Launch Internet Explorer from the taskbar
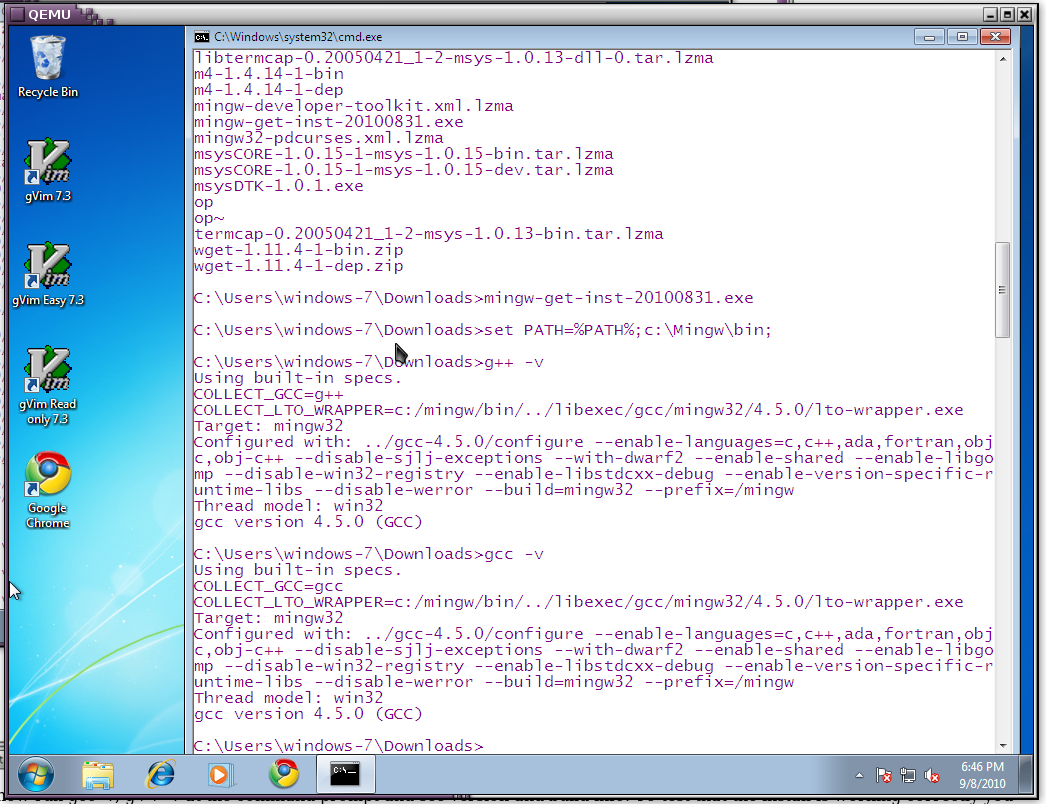 tap(160, 774)
